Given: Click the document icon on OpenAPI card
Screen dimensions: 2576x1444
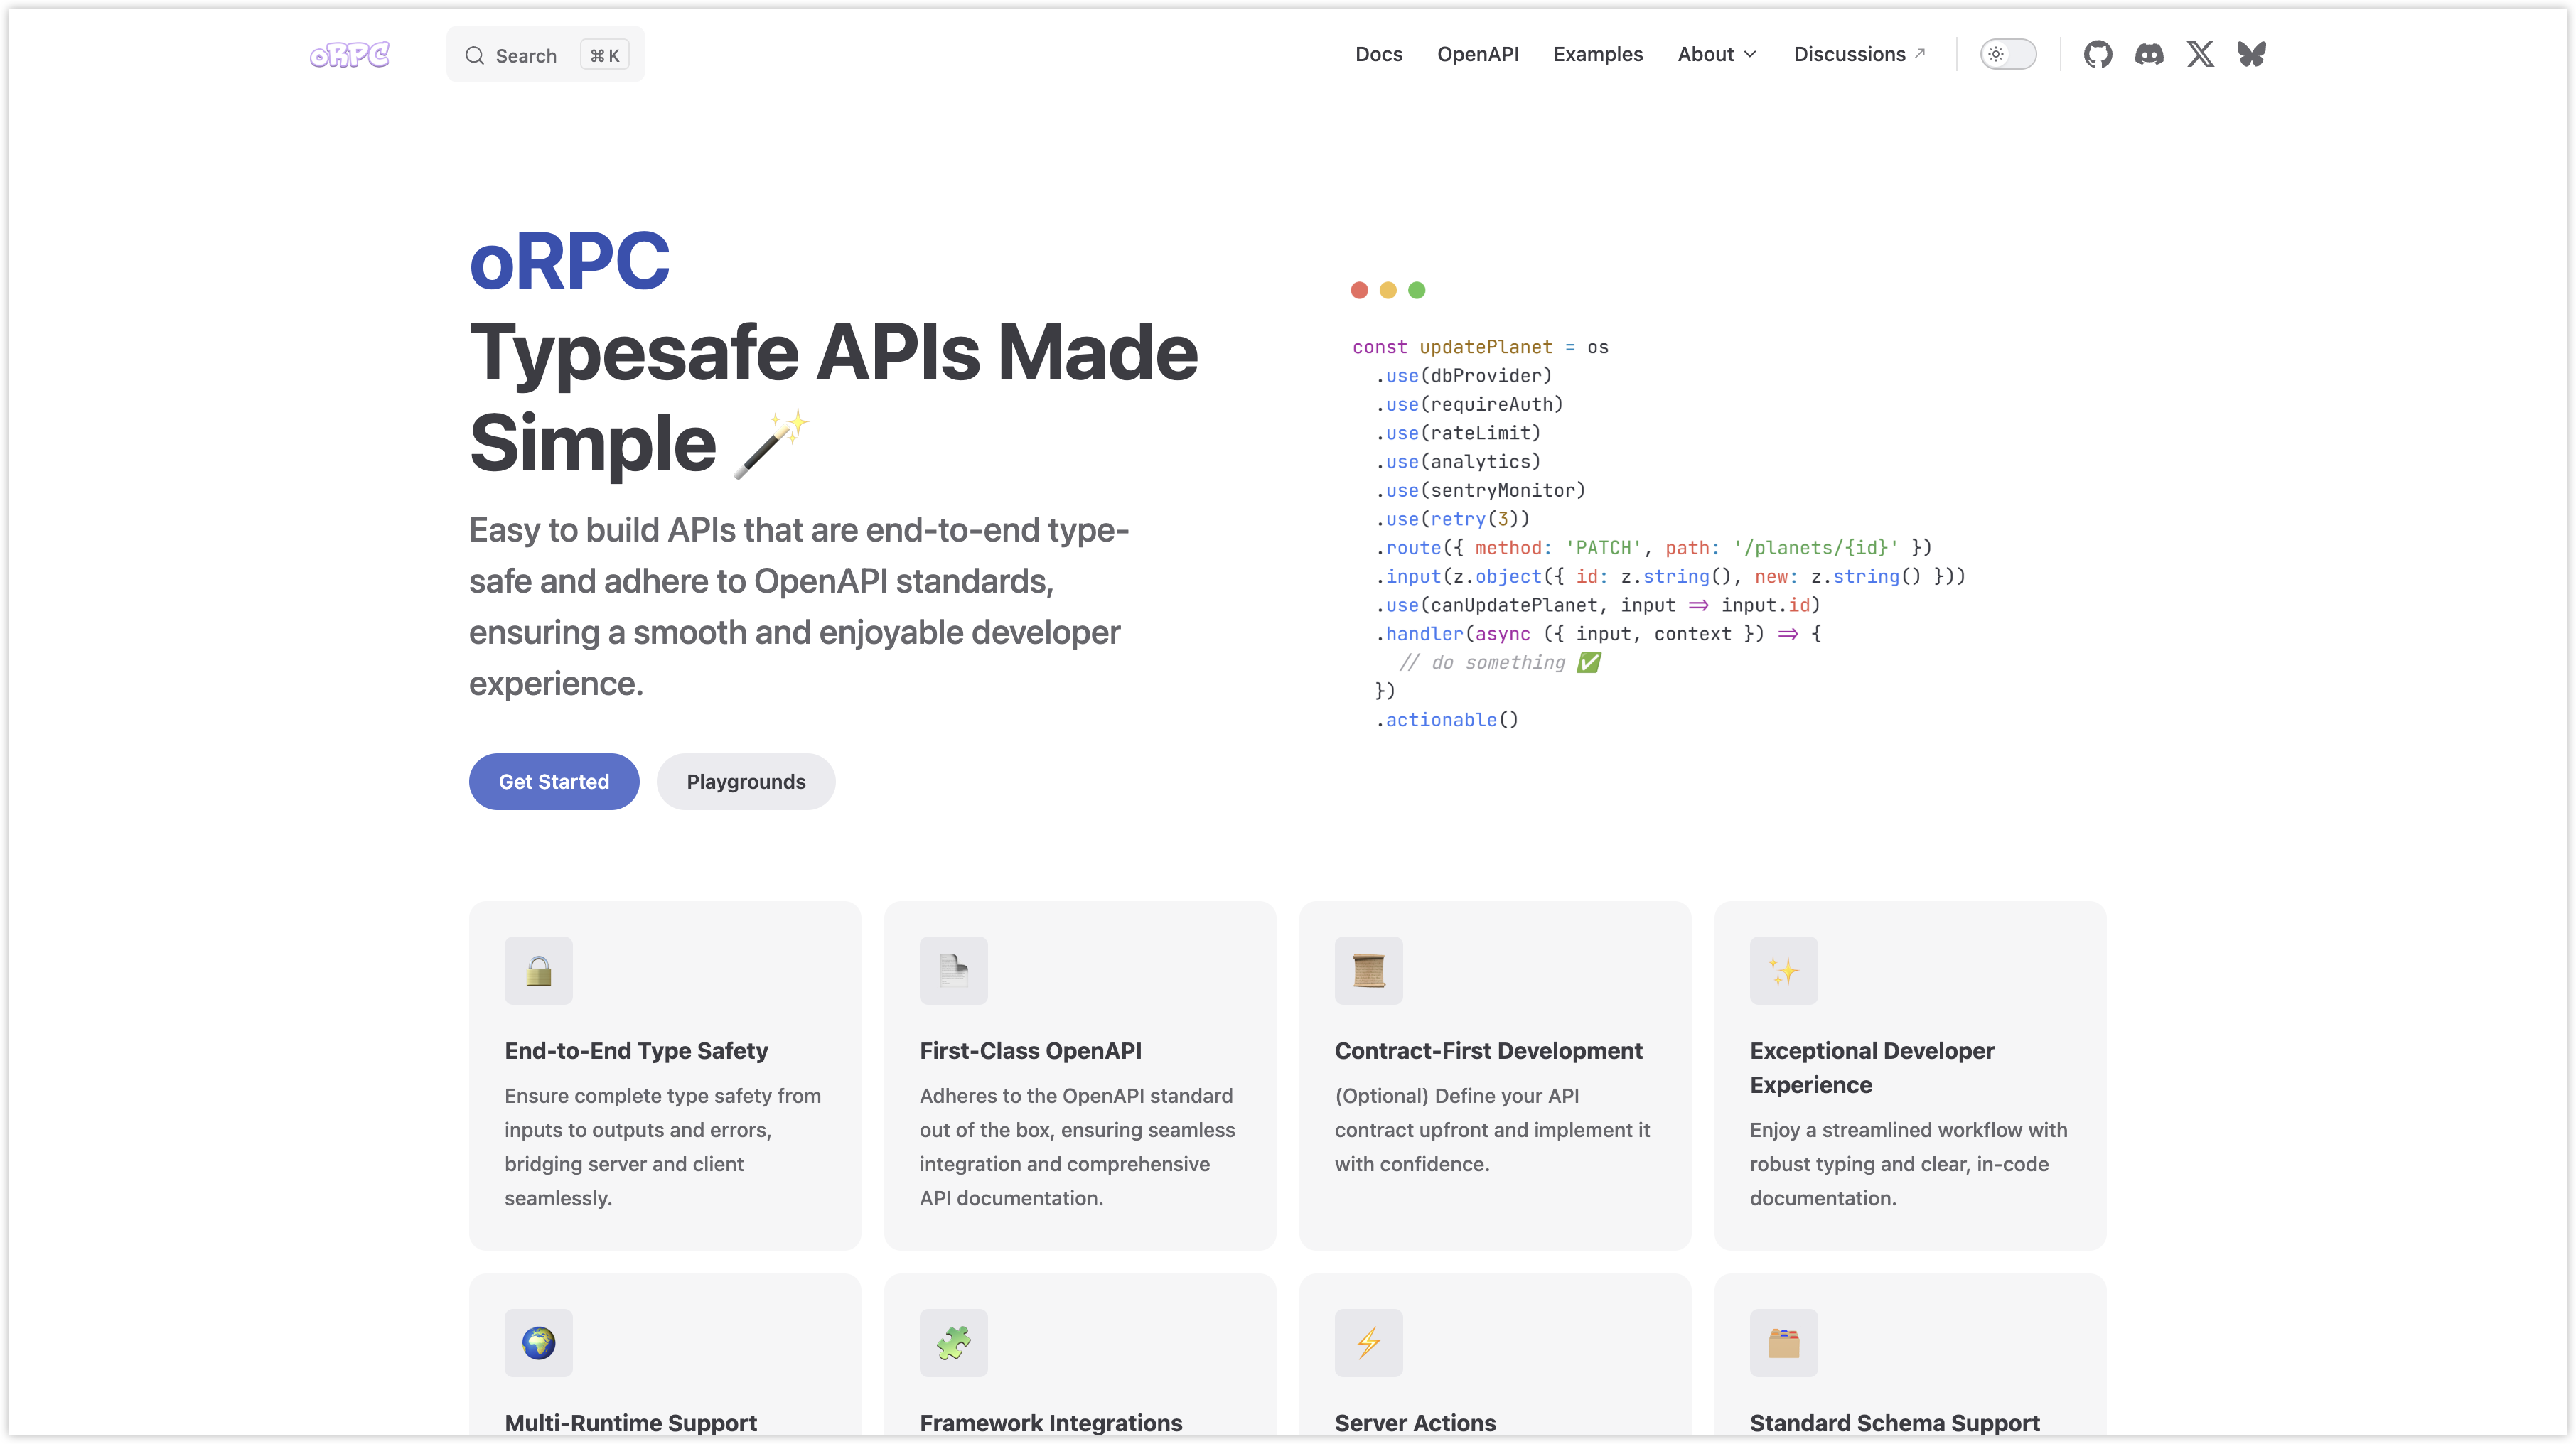Looking at the screenshot, I should coord(953,970).
